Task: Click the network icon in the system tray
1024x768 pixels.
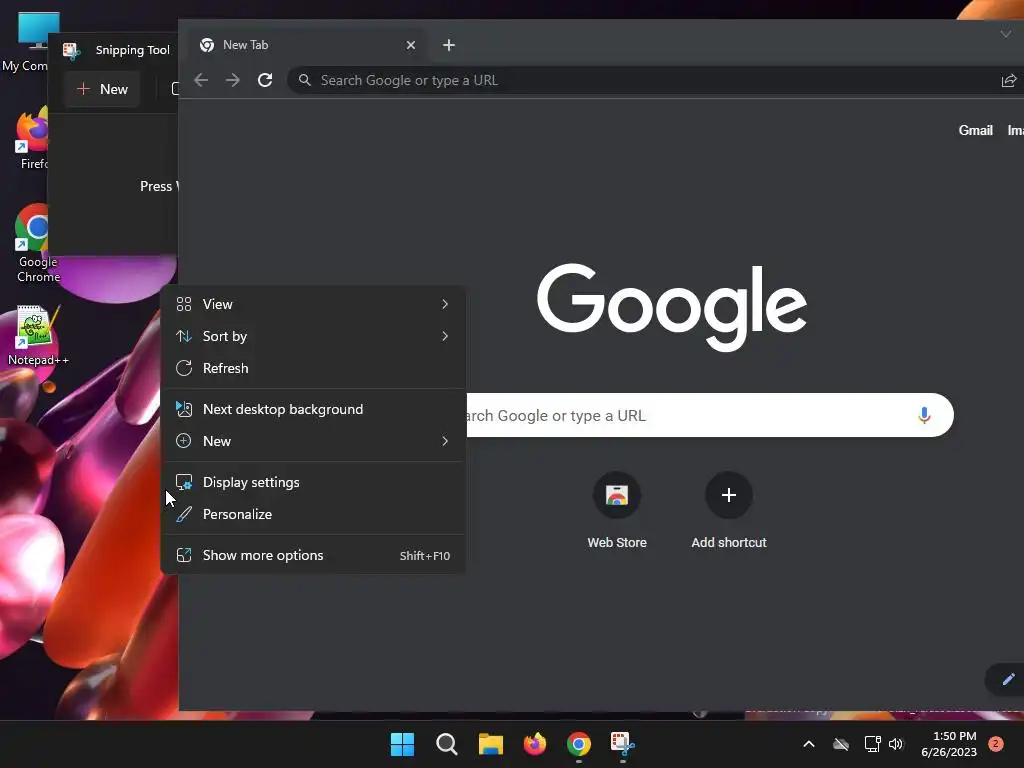Action: click(x=872, y=744)
